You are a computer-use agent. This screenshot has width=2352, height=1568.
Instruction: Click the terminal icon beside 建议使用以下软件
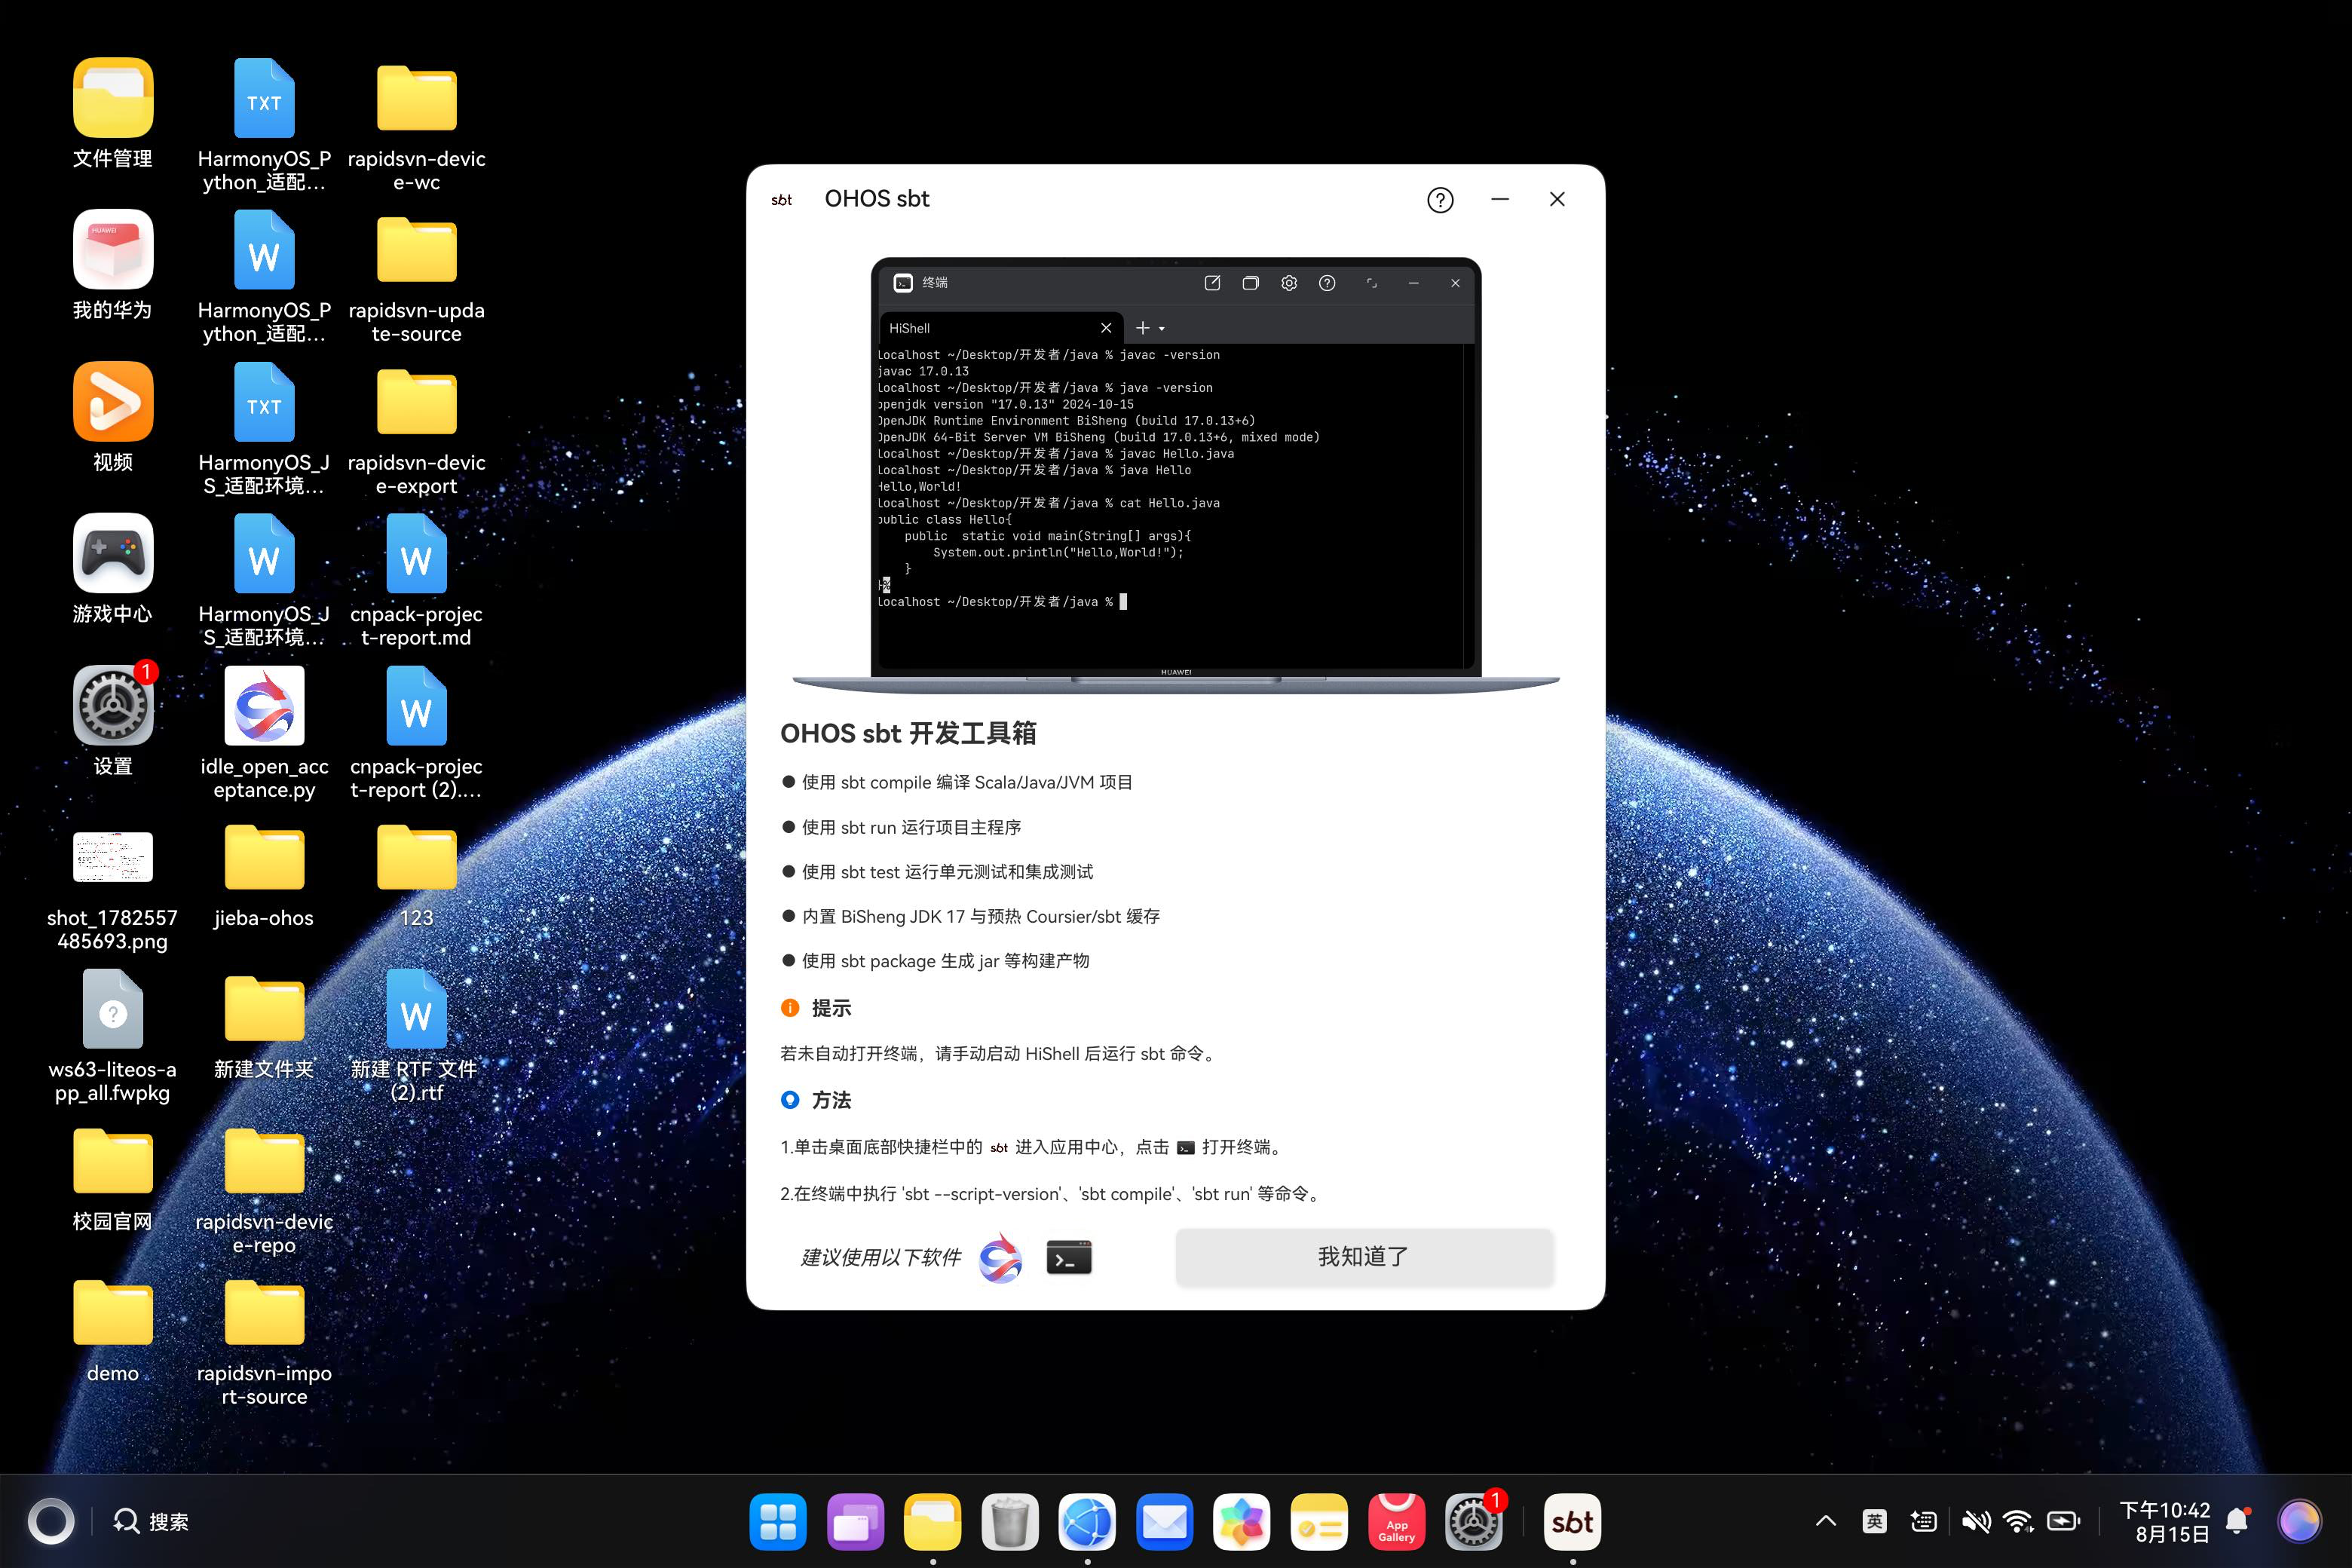tap(1069, 1257)
